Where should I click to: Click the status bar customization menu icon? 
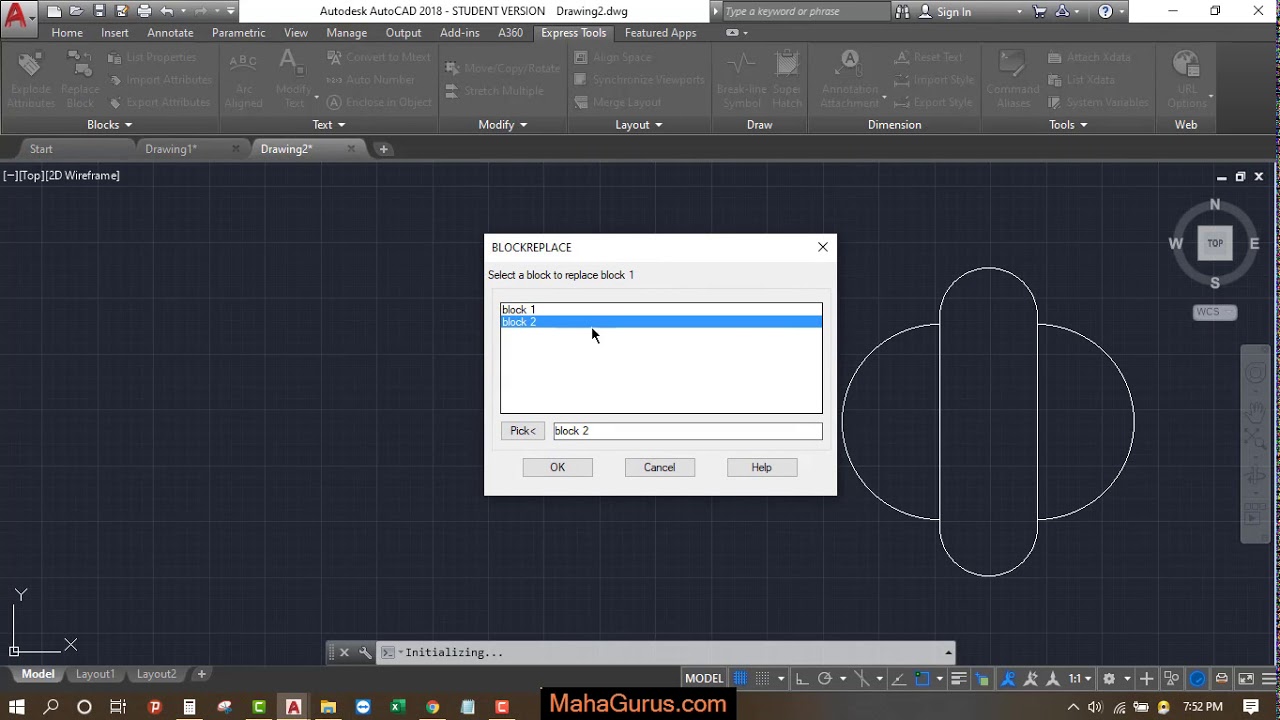click(1270, 678)
